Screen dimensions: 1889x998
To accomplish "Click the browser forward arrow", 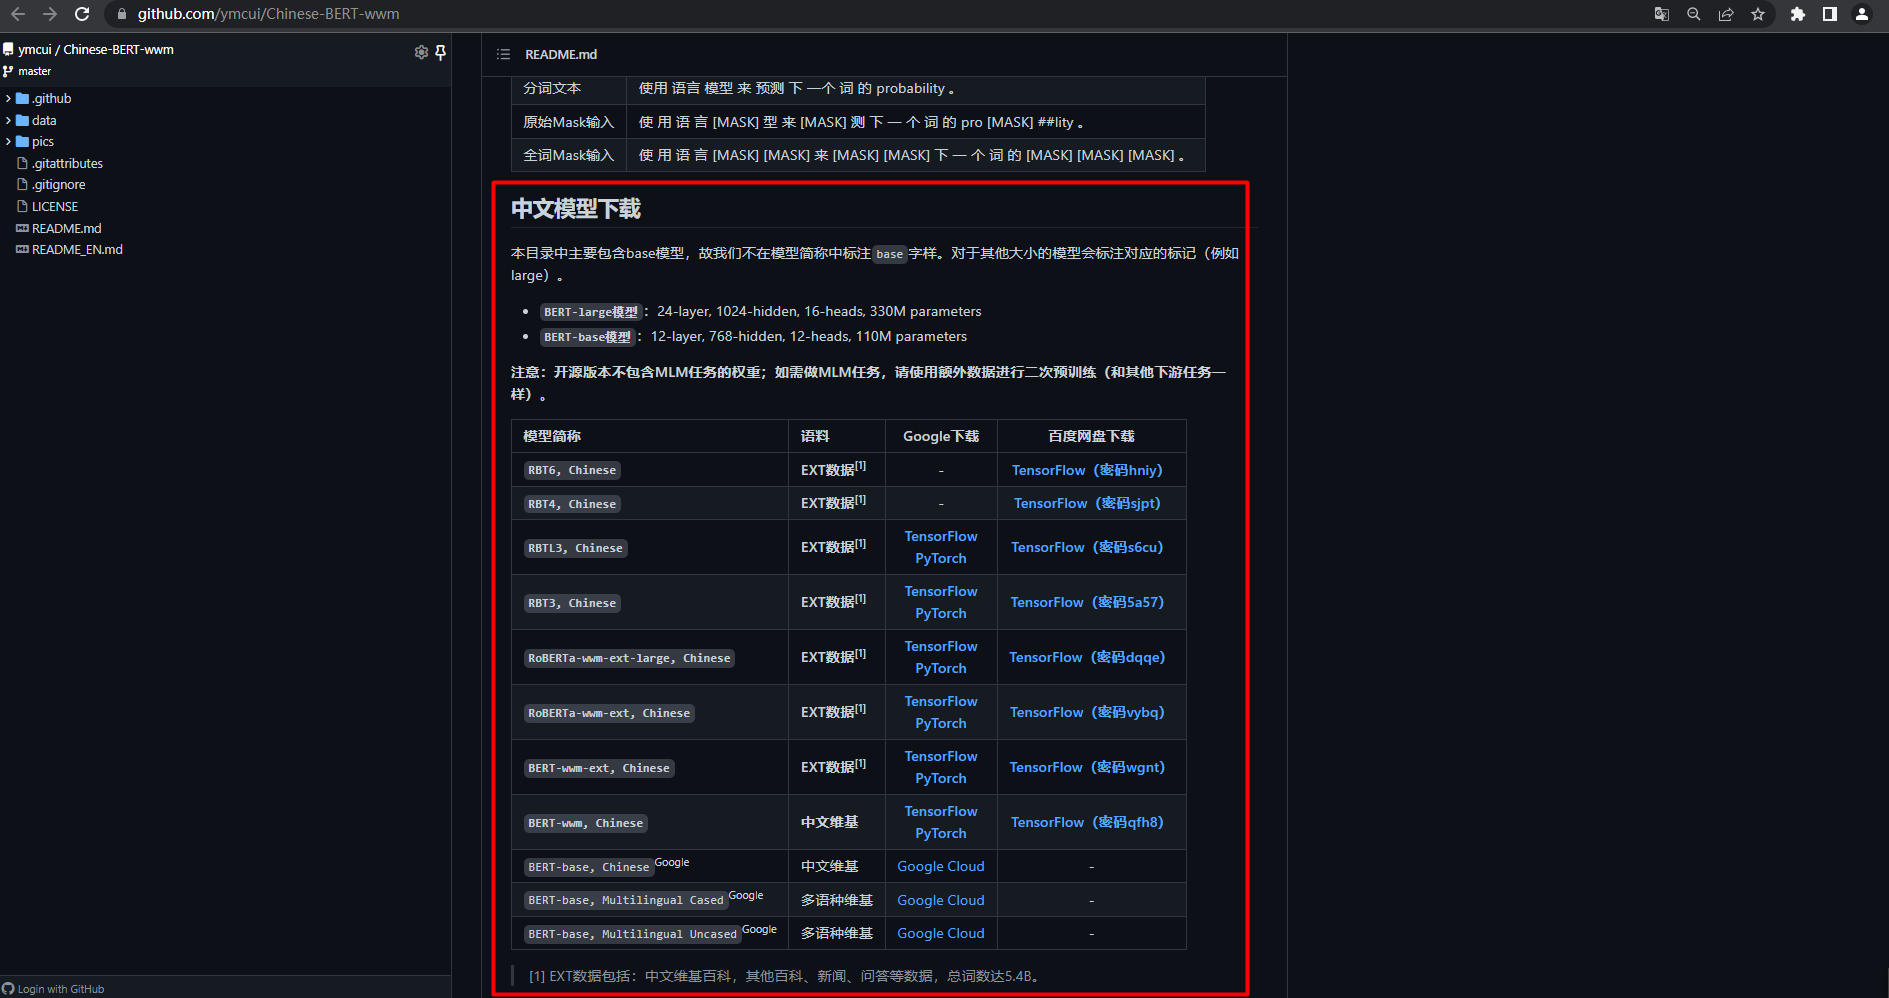I will [50, 14].
